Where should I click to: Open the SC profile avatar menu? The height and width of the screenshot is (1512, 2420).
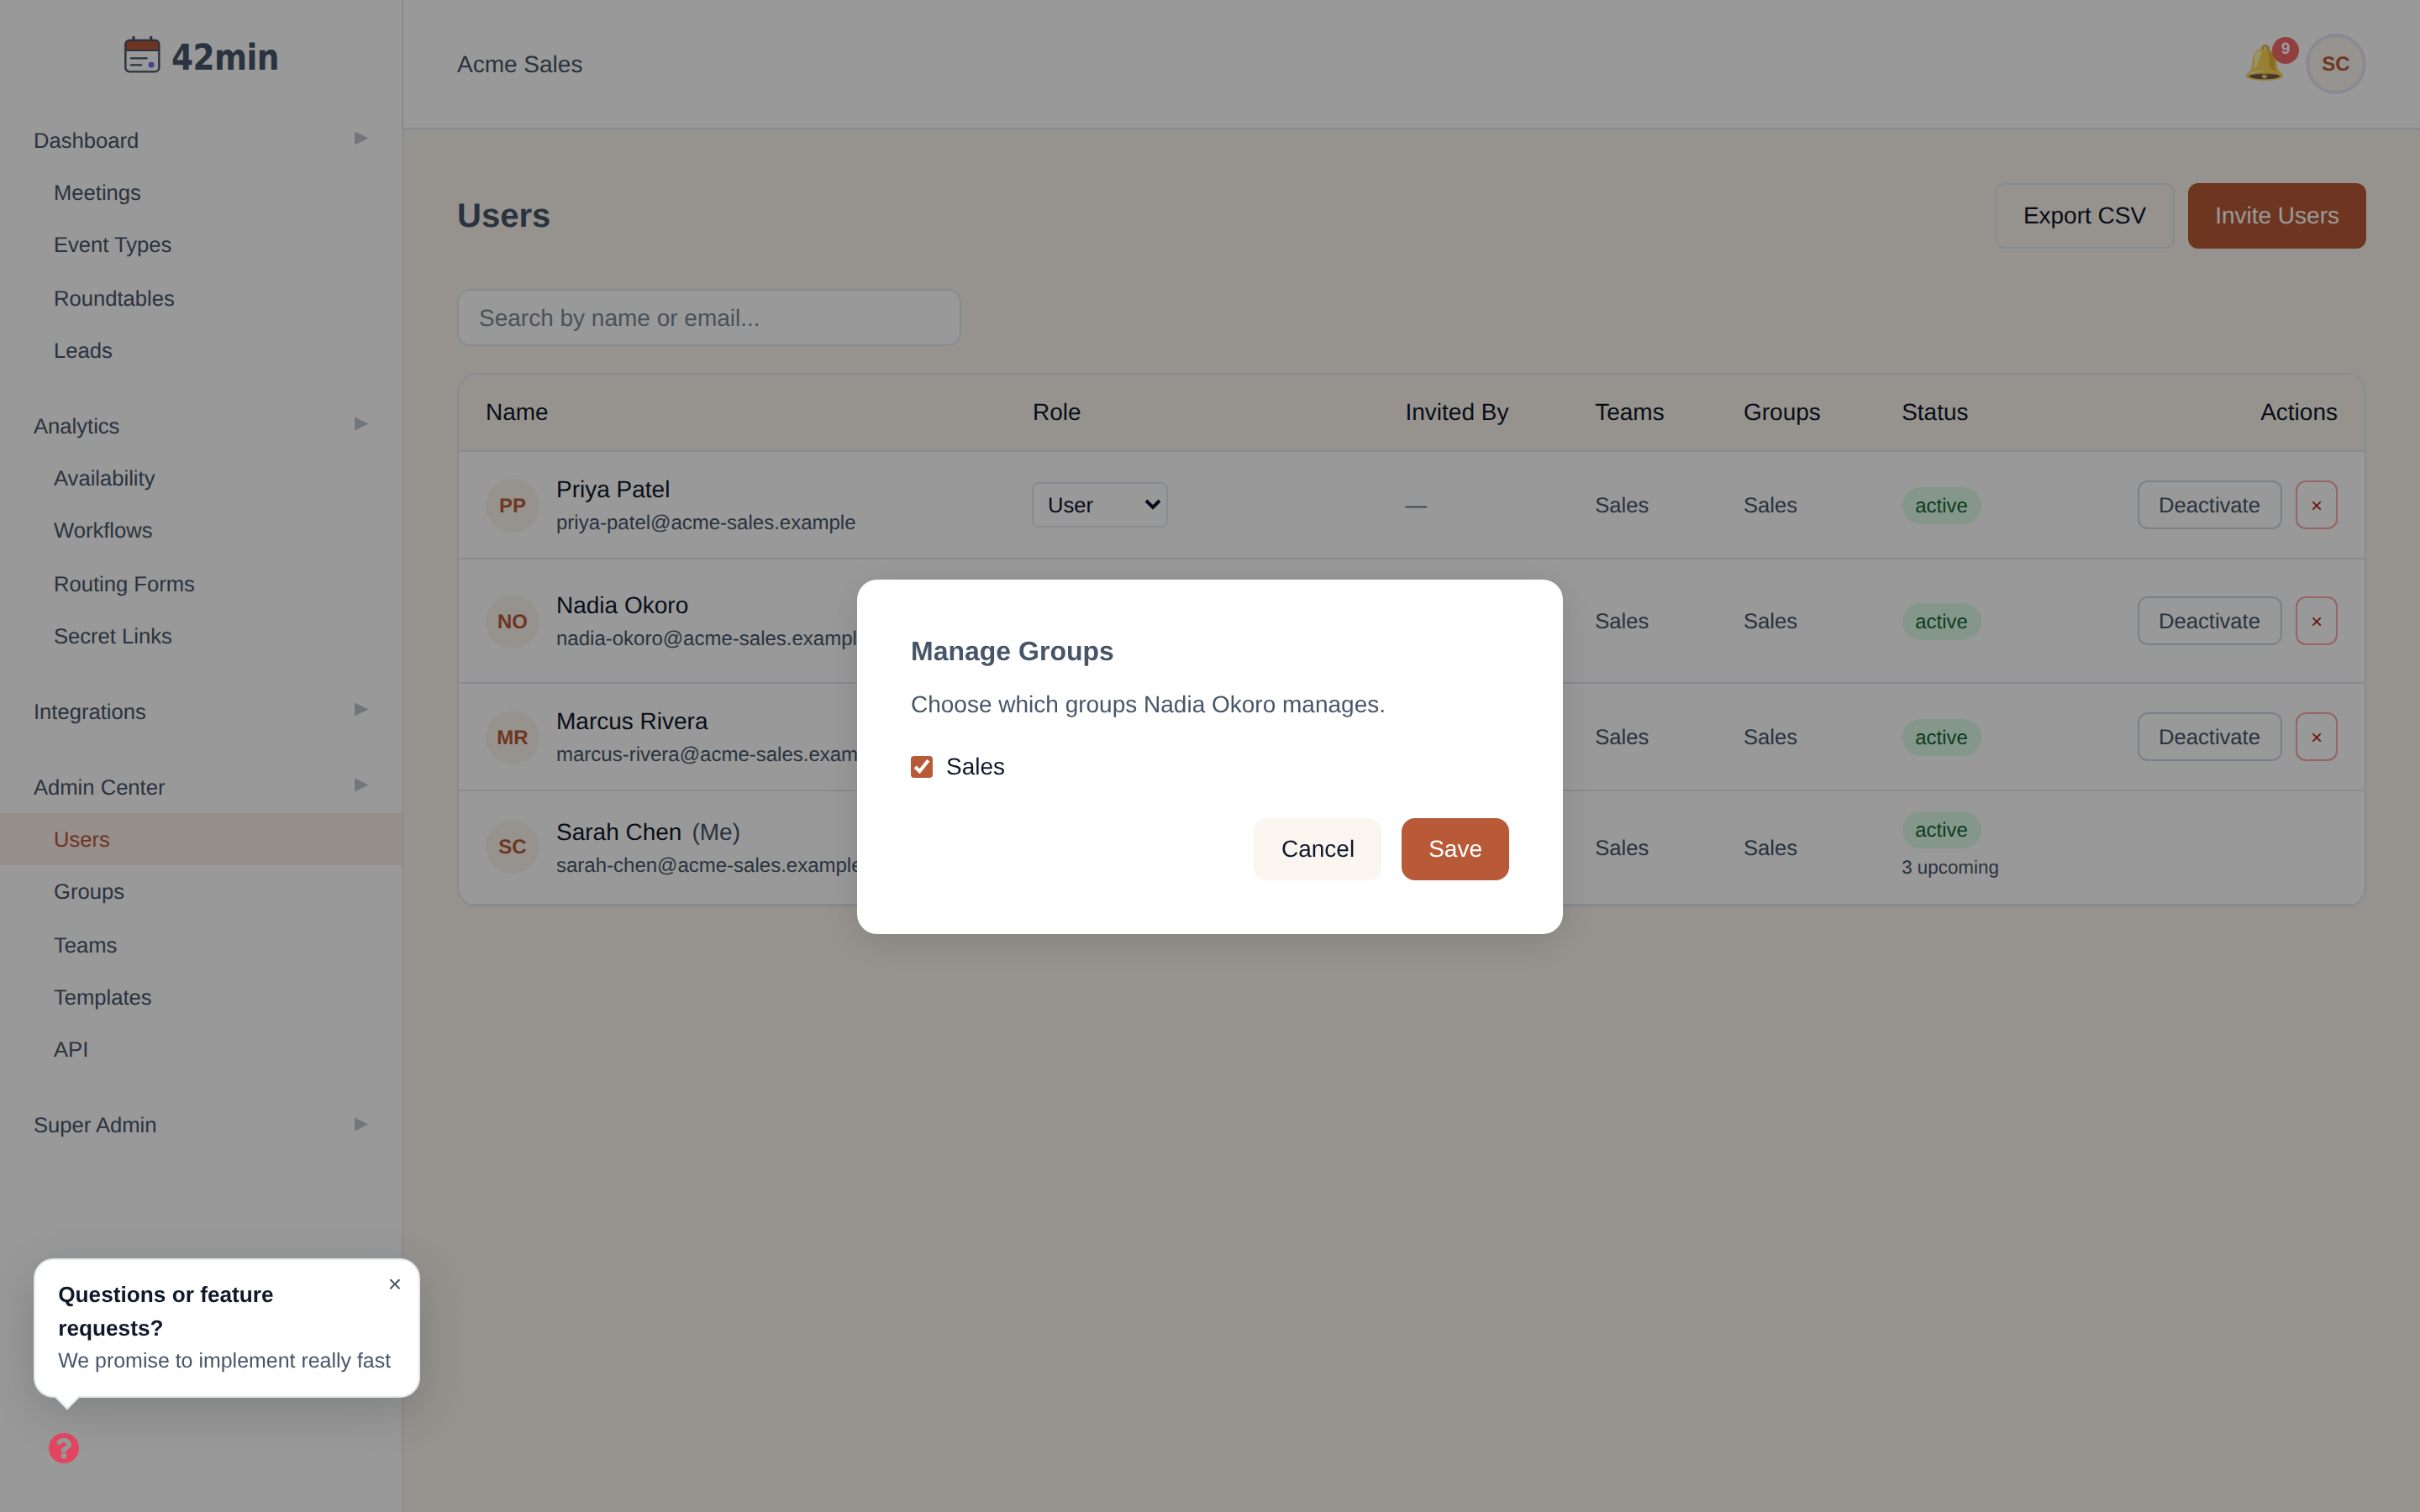coord(2335,64)
